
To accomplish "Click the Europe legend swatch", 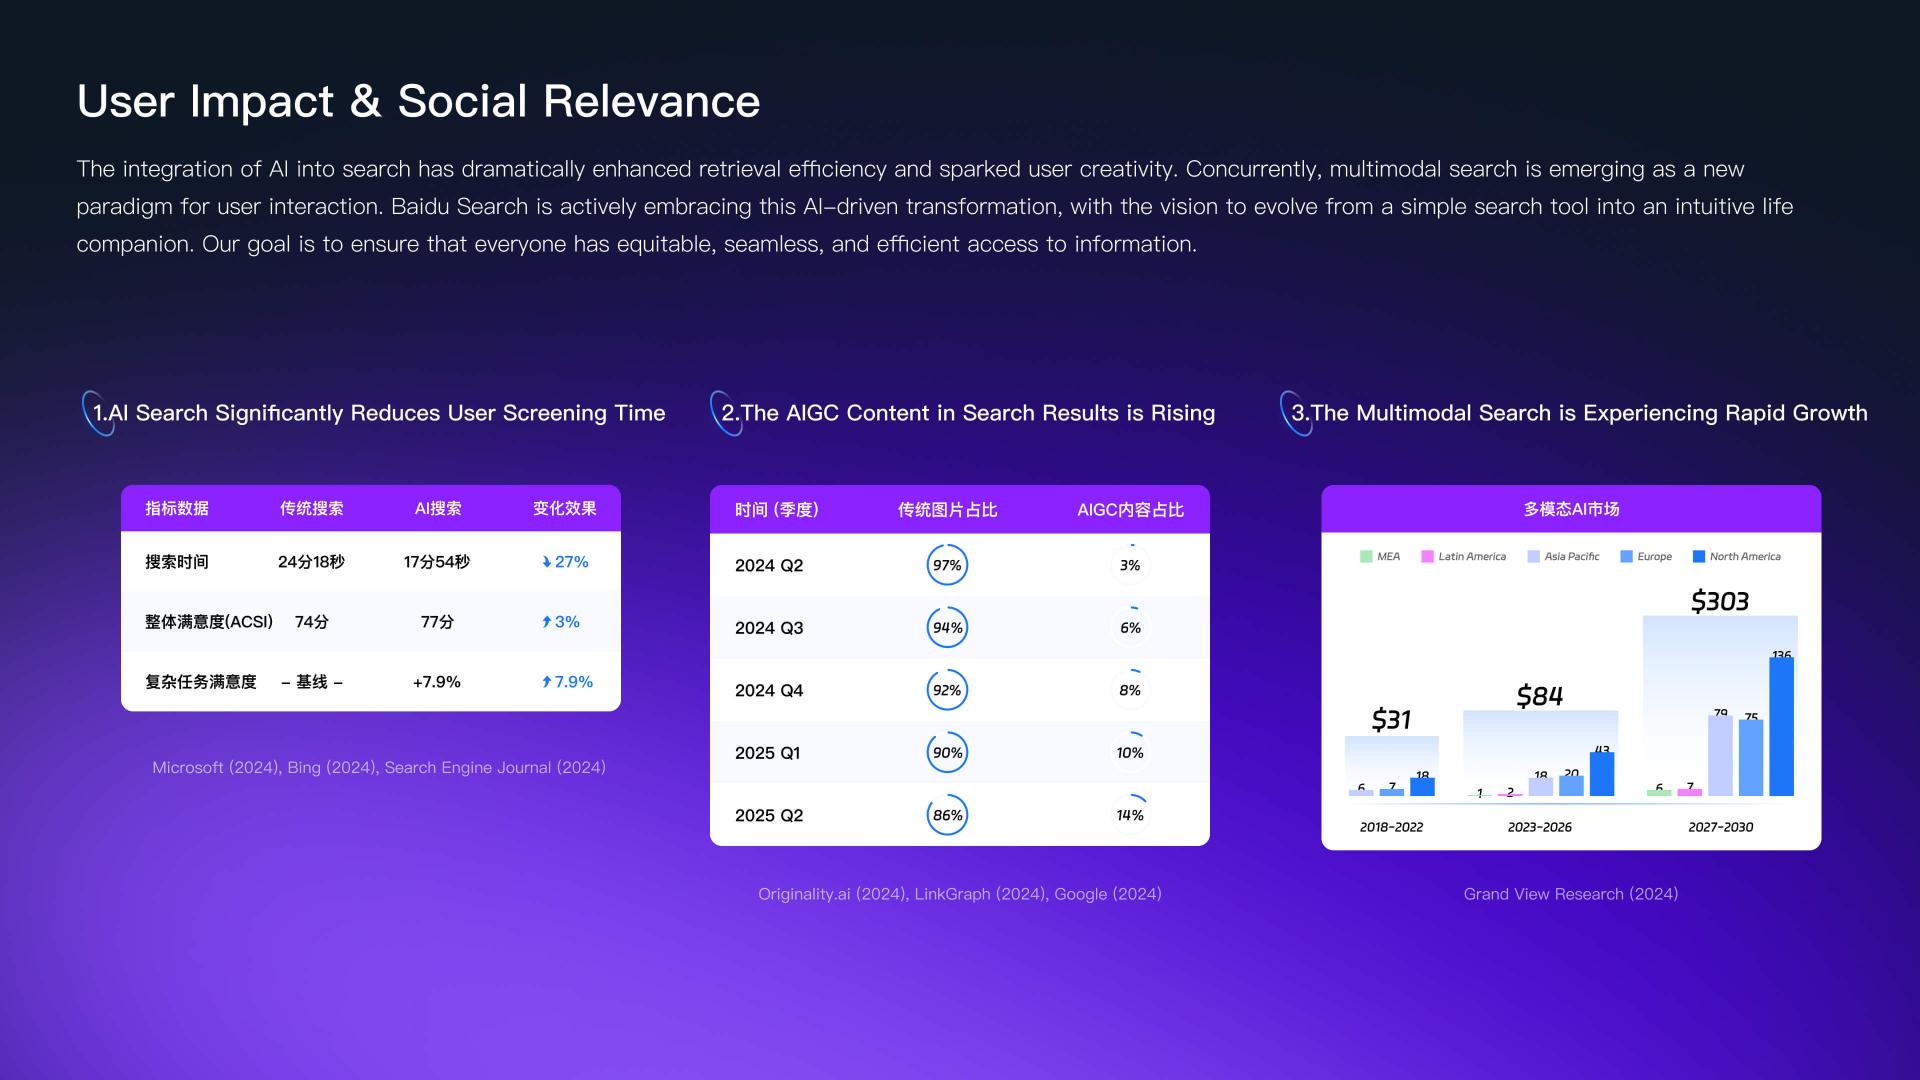I will click(1626, 557).
